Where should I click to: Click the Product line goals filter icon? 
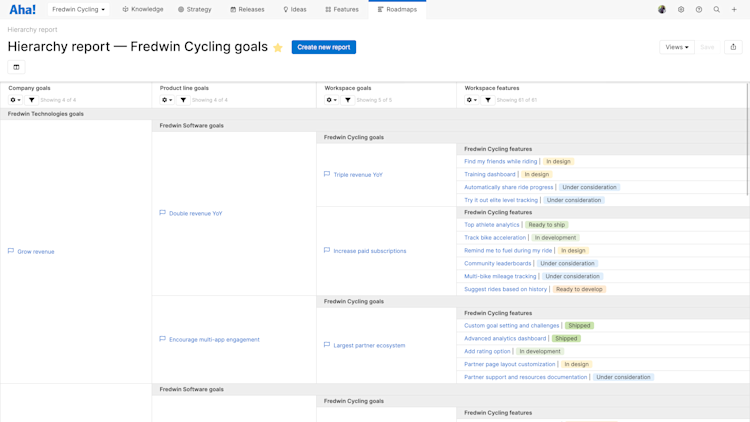(x=183, y=100)
